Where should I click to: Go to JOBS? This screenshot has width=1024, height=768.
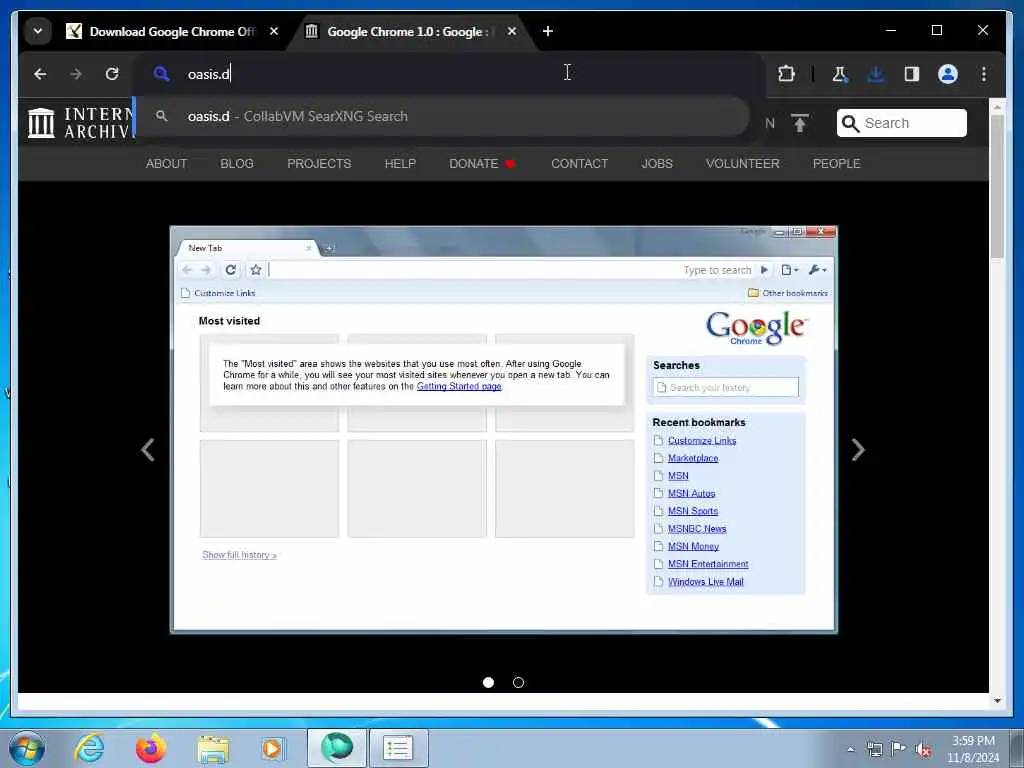coord(656,164)
